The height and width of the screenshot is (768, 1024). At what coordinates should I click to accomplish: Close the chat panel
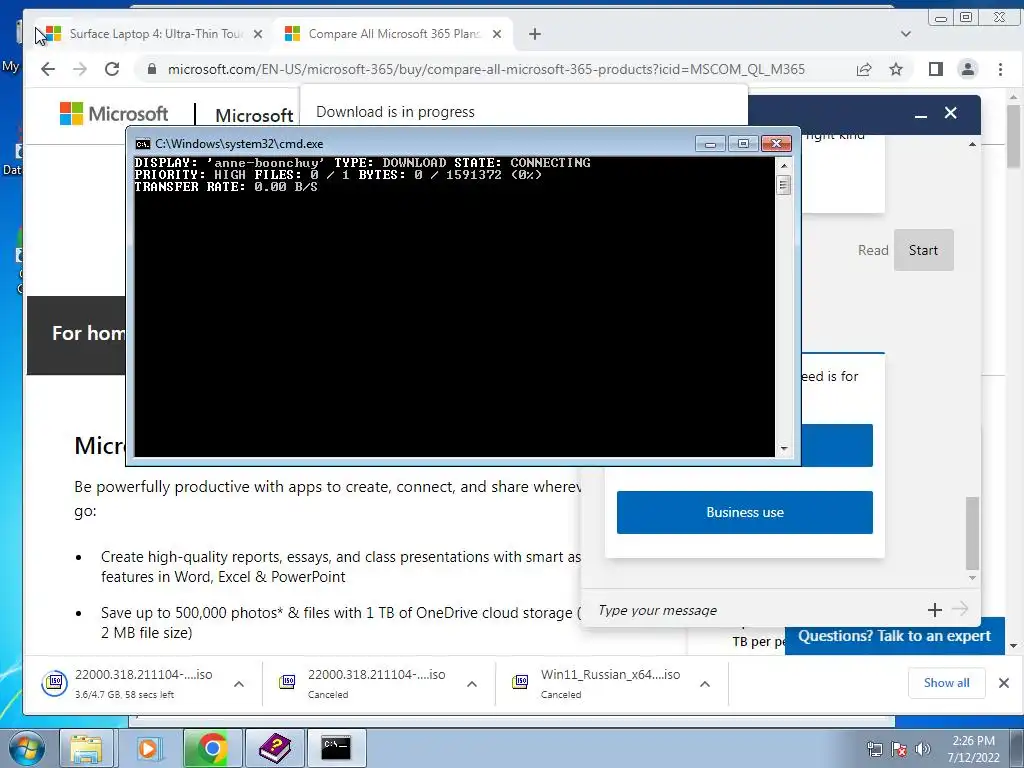(951, 113)
